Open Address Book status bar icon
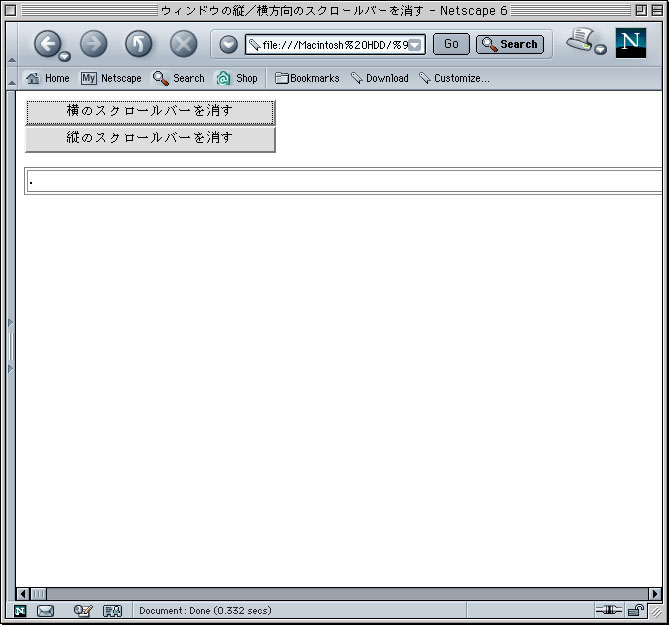 click(x=113, y=611)
